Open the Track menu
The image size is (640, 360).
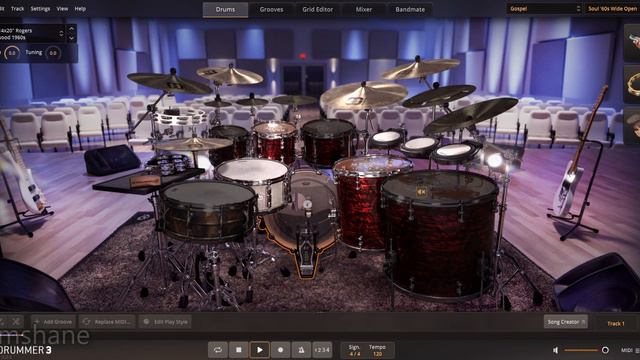18,9
